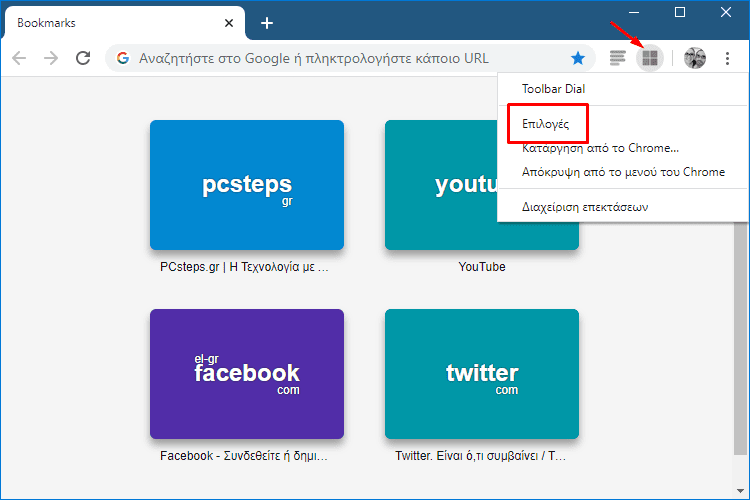Image resolution: width=750 pixels, height=500 pixels.
Task: Open the user profile avatar
Action: pos(695,59)
